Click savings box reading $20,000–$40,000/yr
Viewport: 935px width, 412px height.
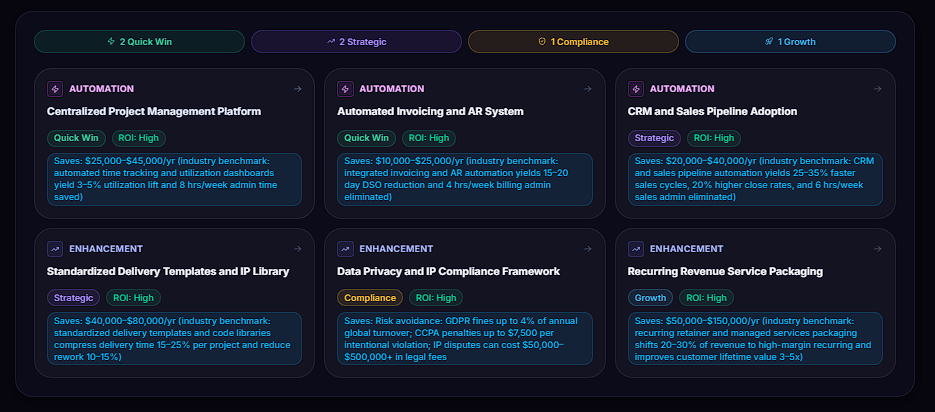tap(755, 179)
